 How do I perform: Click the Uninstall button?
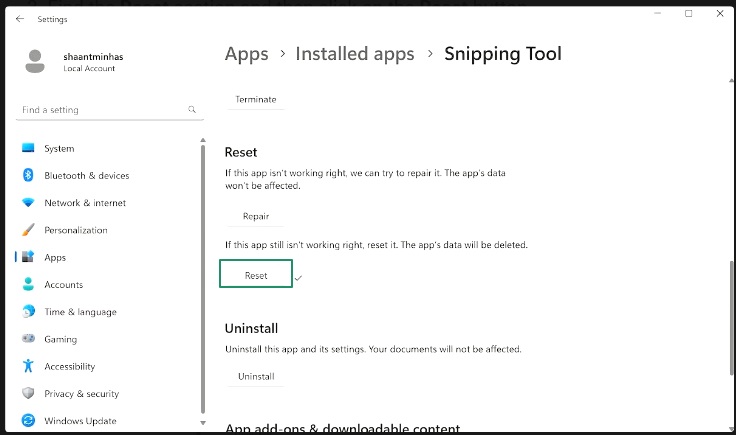tap(256, 376)
